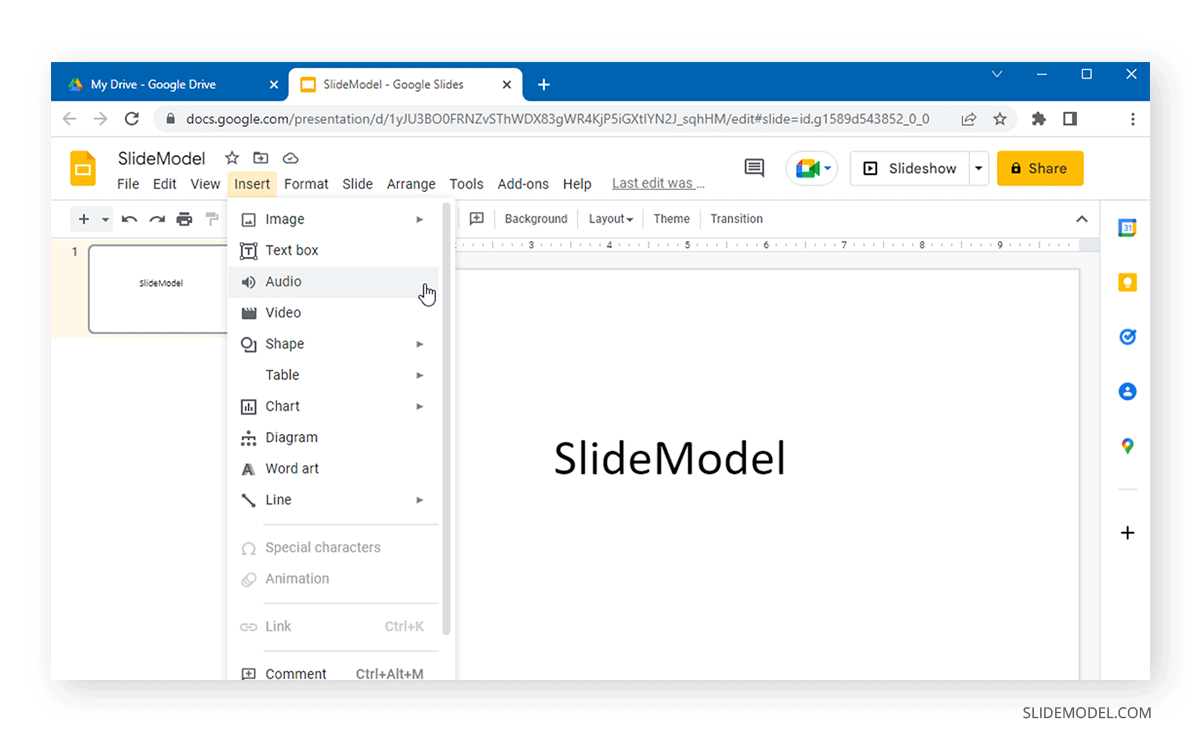This screenshot has width=1200, height=743.
Task: Choose Text box from Insert menu
Action: 334,250
